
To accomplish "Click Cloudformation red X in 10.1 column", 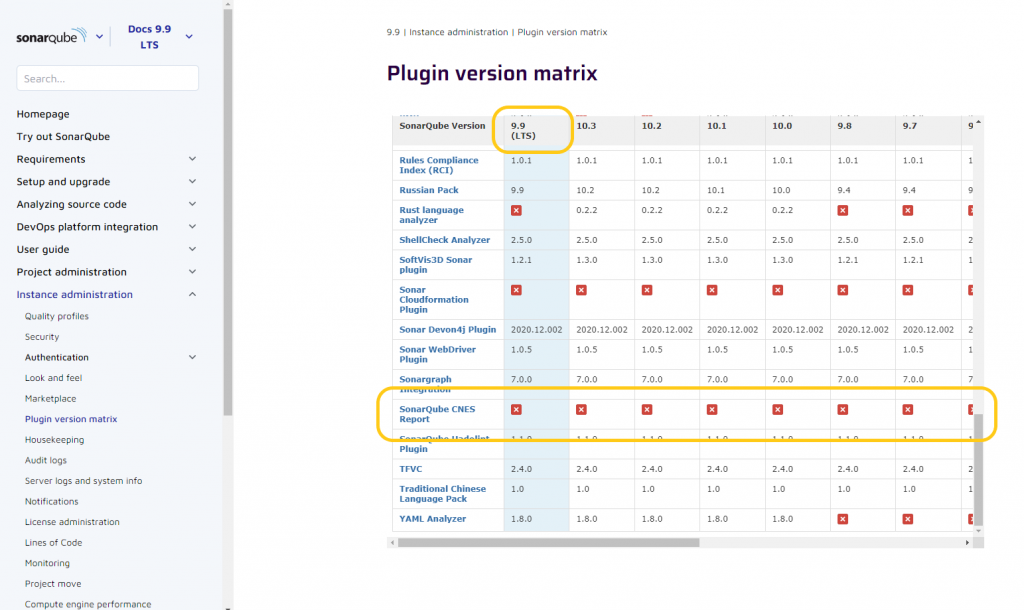I will click(x=712, y=290).
